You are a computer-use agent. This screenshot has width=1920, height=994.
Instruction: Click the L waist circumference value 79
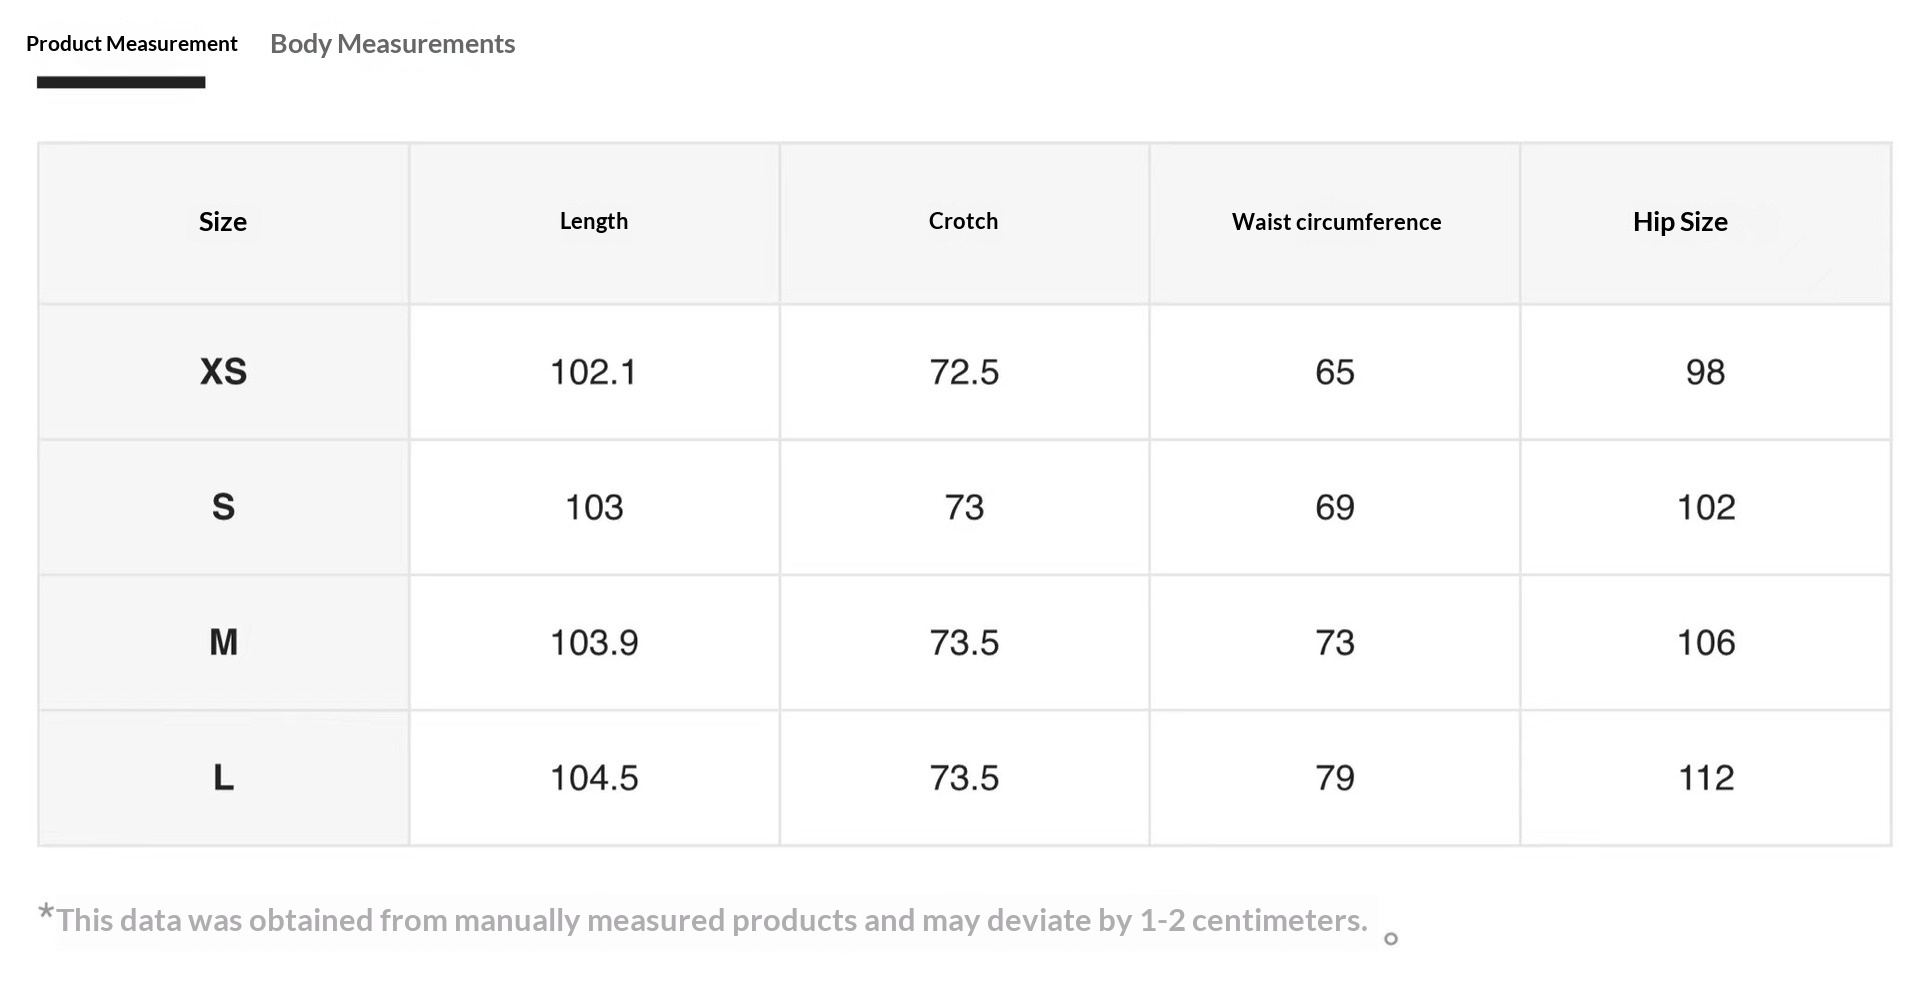1335,777
